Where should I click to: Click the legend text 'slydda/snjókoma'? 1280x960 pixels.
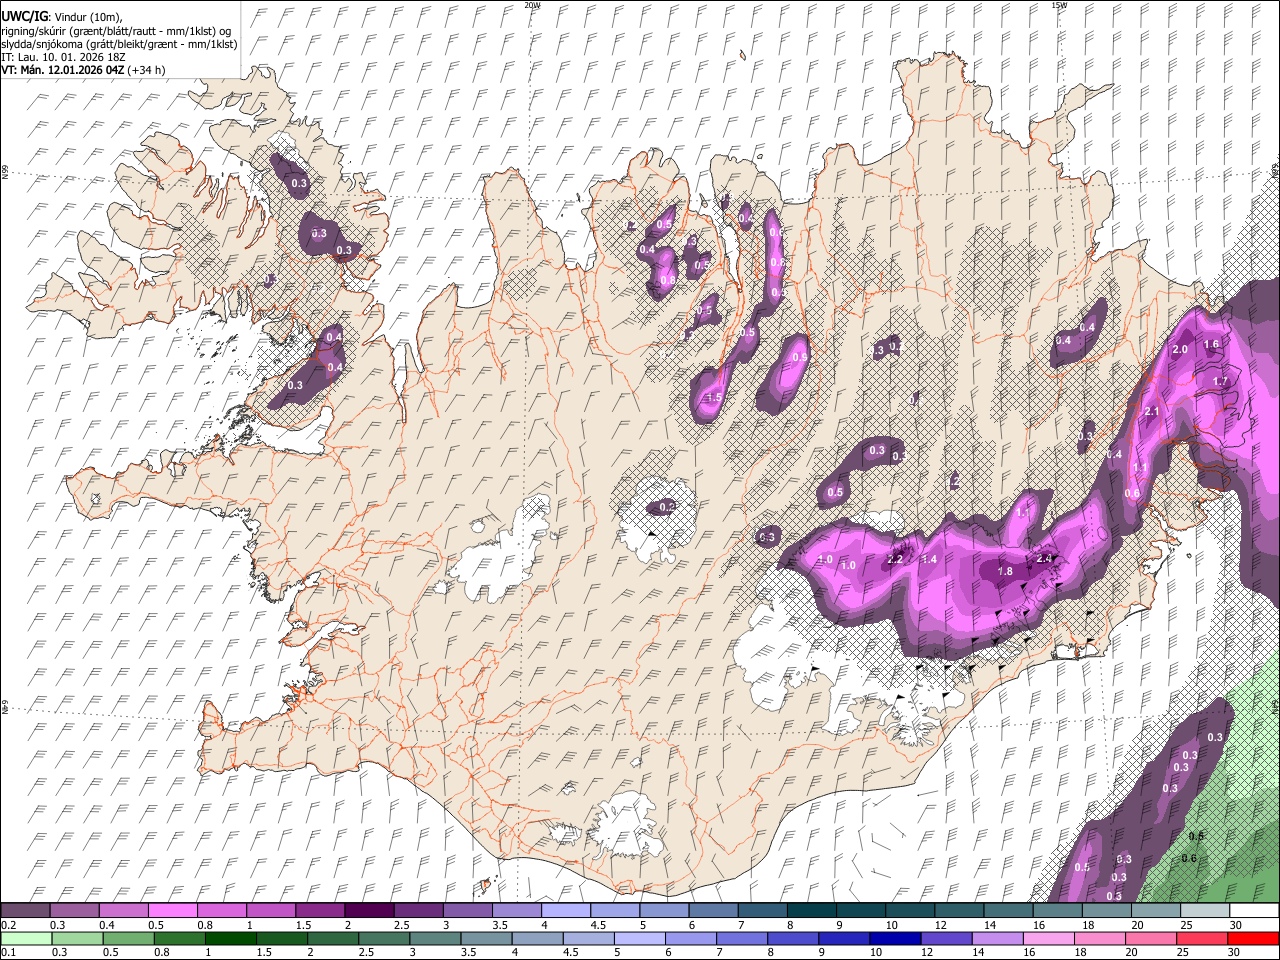(x=44, y=44)
